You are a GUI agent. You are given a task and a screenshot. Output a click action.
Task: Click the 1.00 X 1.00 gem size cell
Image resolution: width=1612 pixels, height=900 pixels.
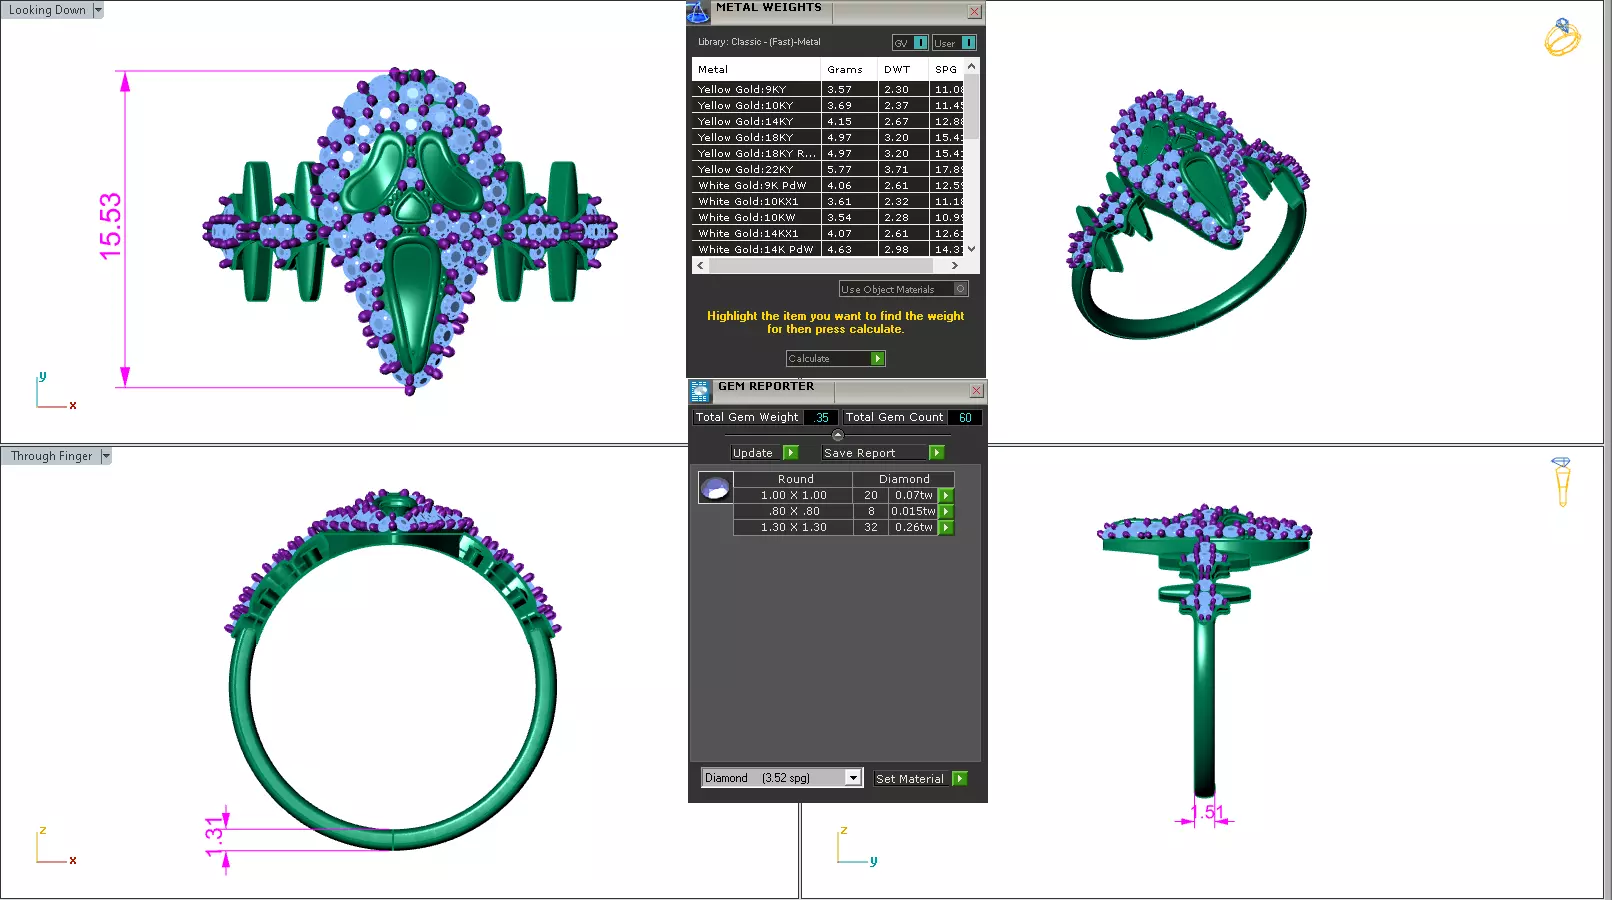point(793,496)
